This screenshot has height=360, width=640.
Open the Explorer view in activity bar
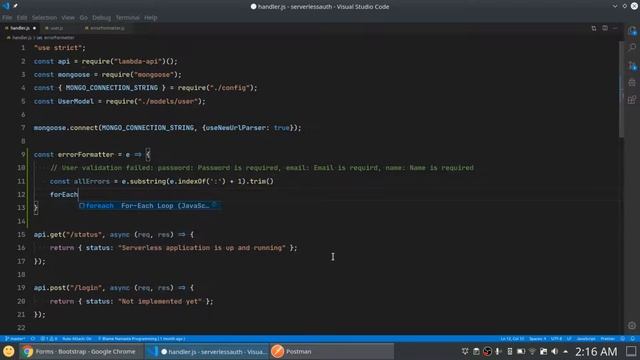[632, 31]
